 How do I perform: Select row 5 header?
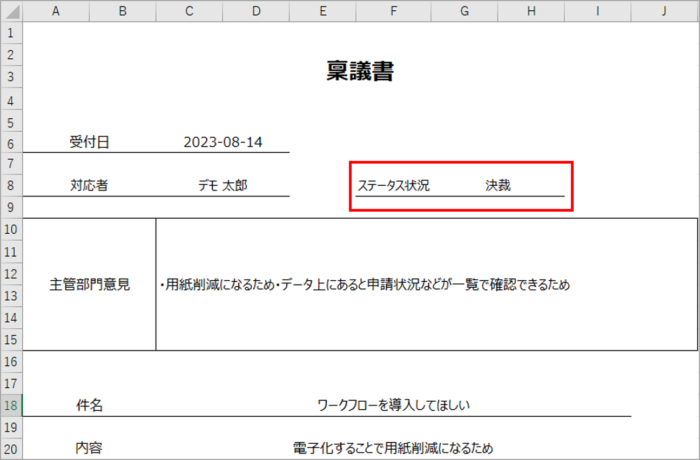11,122
